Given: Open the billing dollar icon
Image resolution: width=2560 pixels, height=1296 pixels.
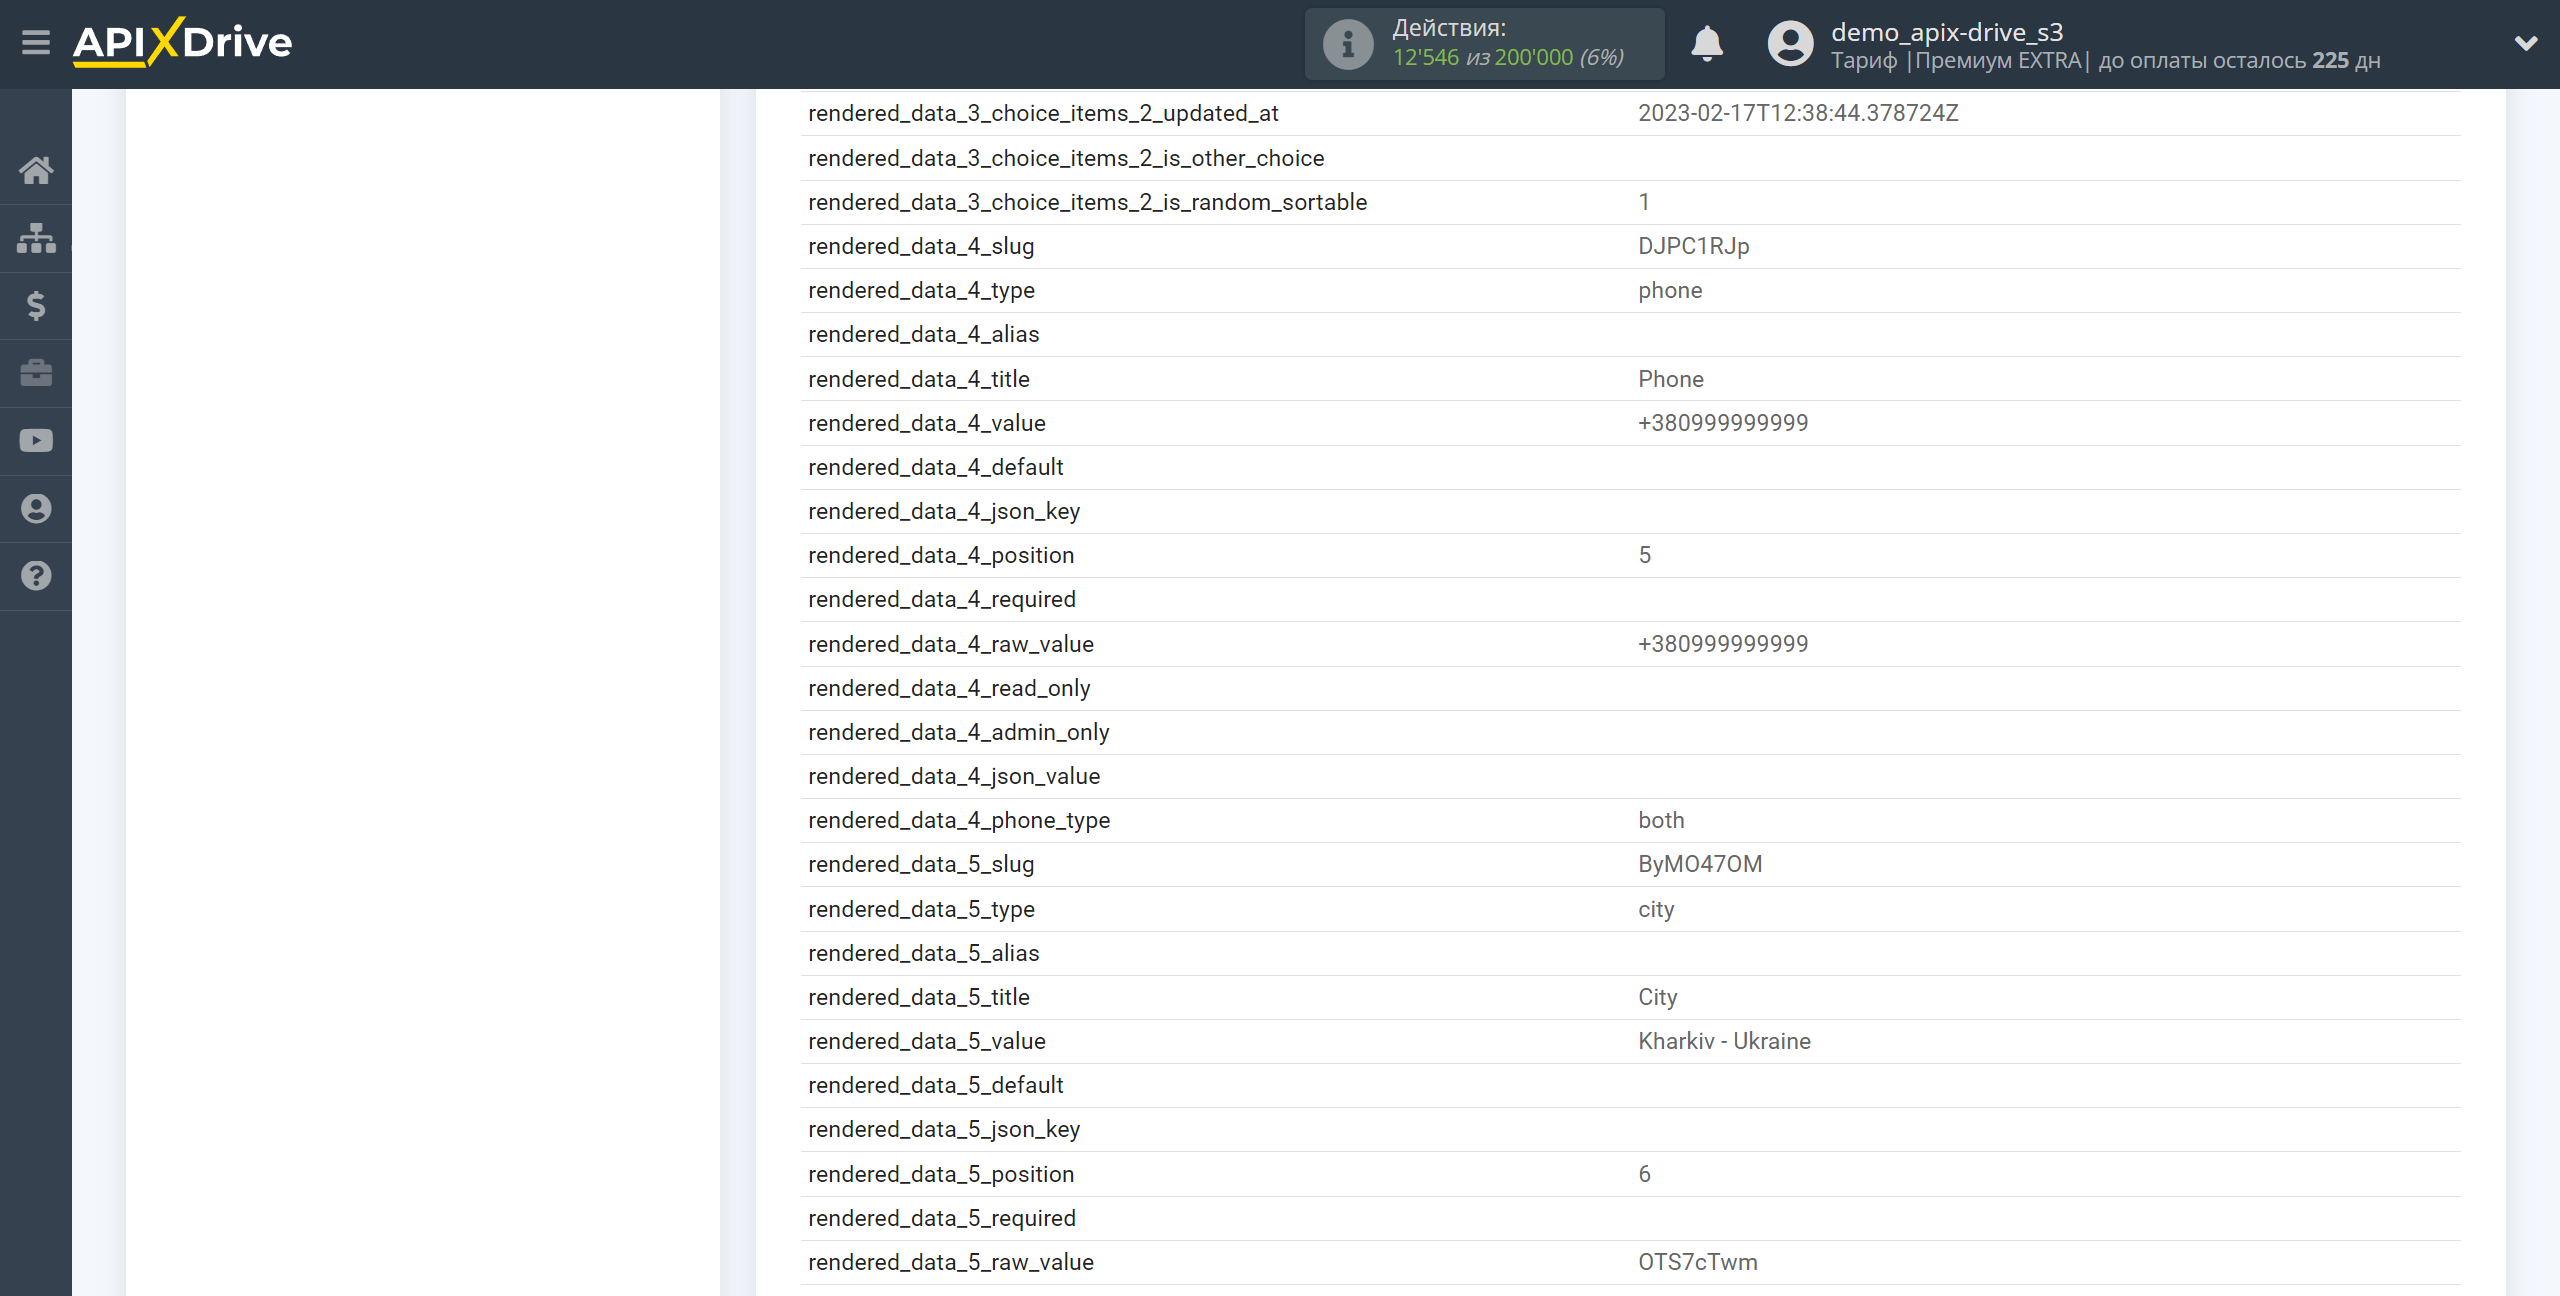Looking at the screenshot, I should tap(36, 305).
